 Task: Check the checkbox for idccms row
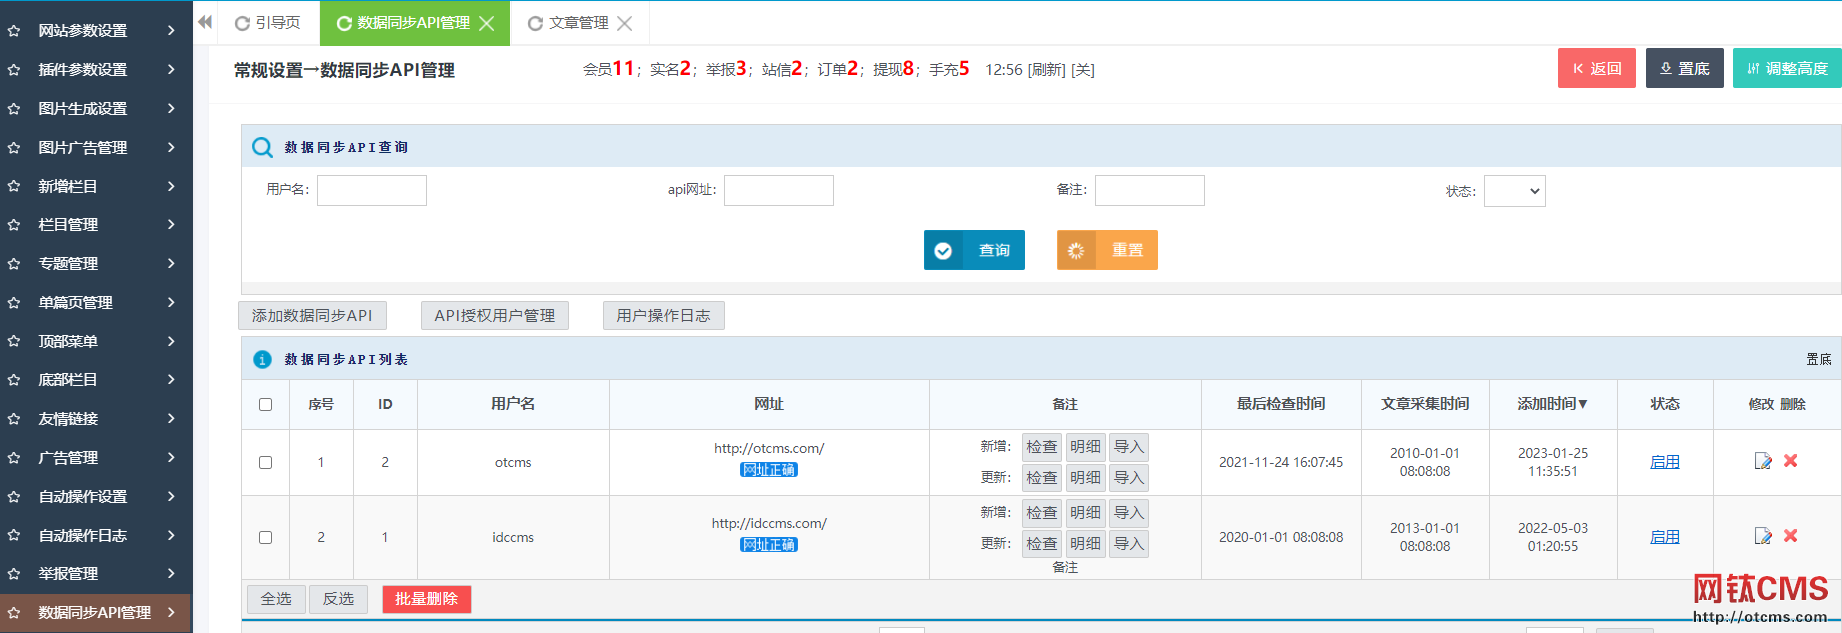[265, 537]
